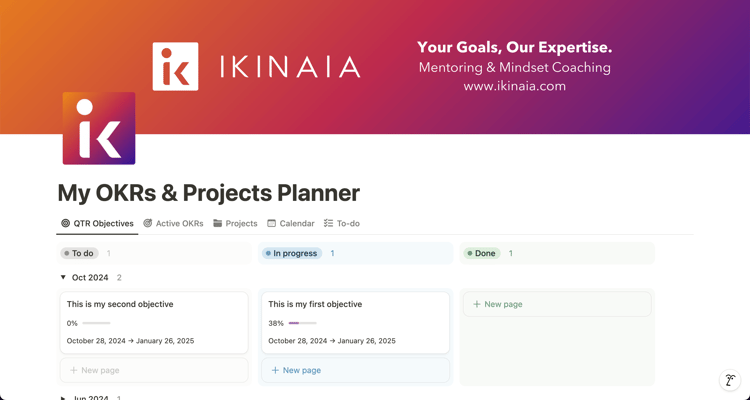Click the palm tree icon at bottom right
The width and height of the screenshot is (750, 400).
[730, 380]
